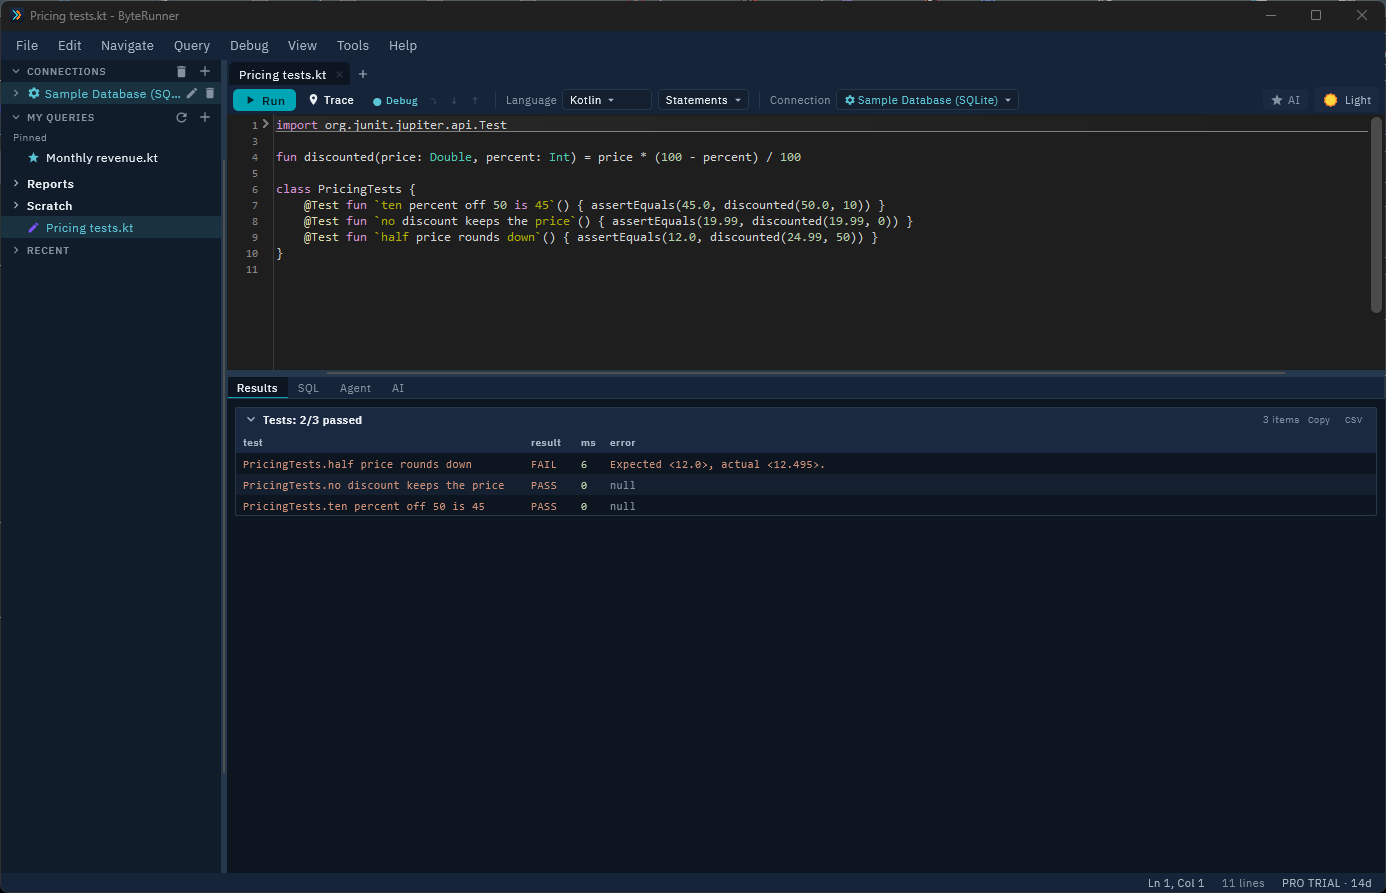Click trash icon on Sample Database row
Viewport: 1386px width, 893px height.
tap(210, 94)
